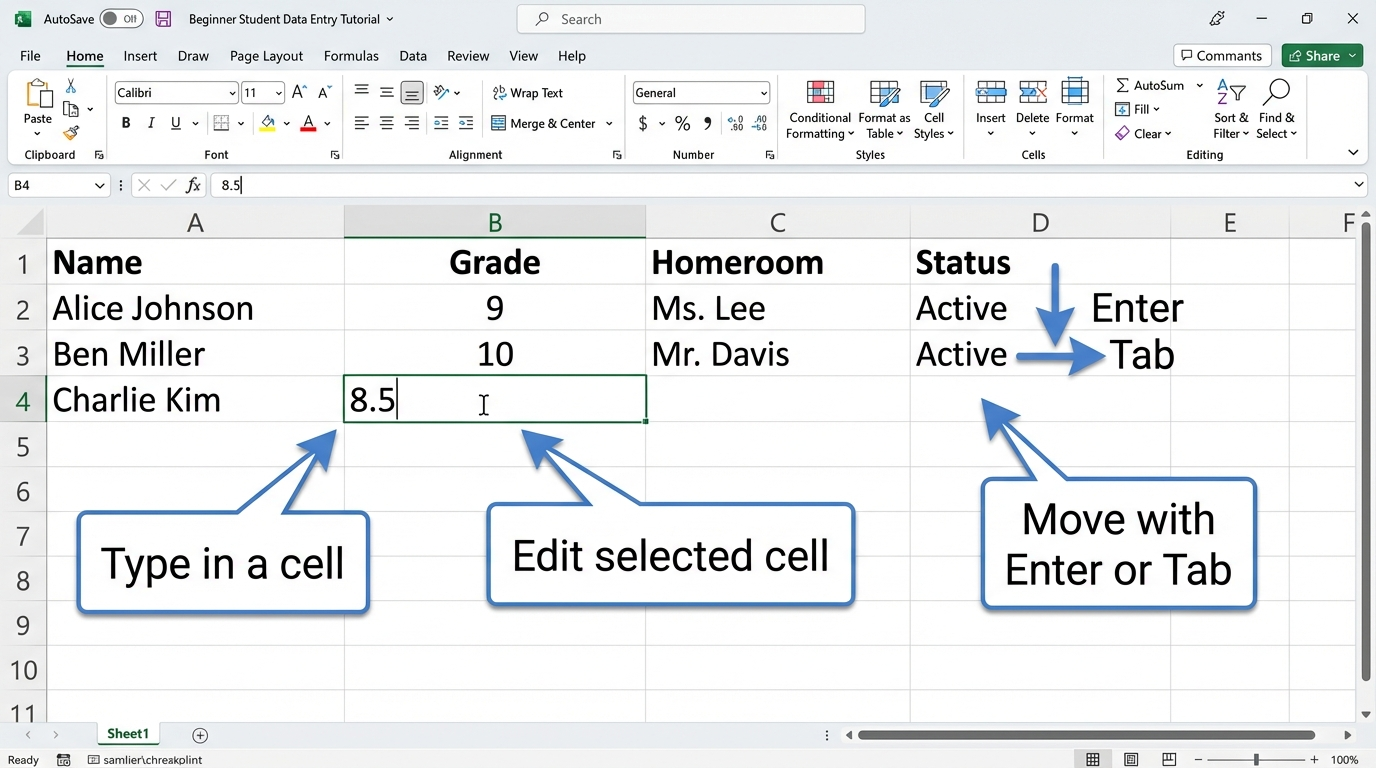
Task: Toggle Wrap Text option
Action: pos(528,93)
